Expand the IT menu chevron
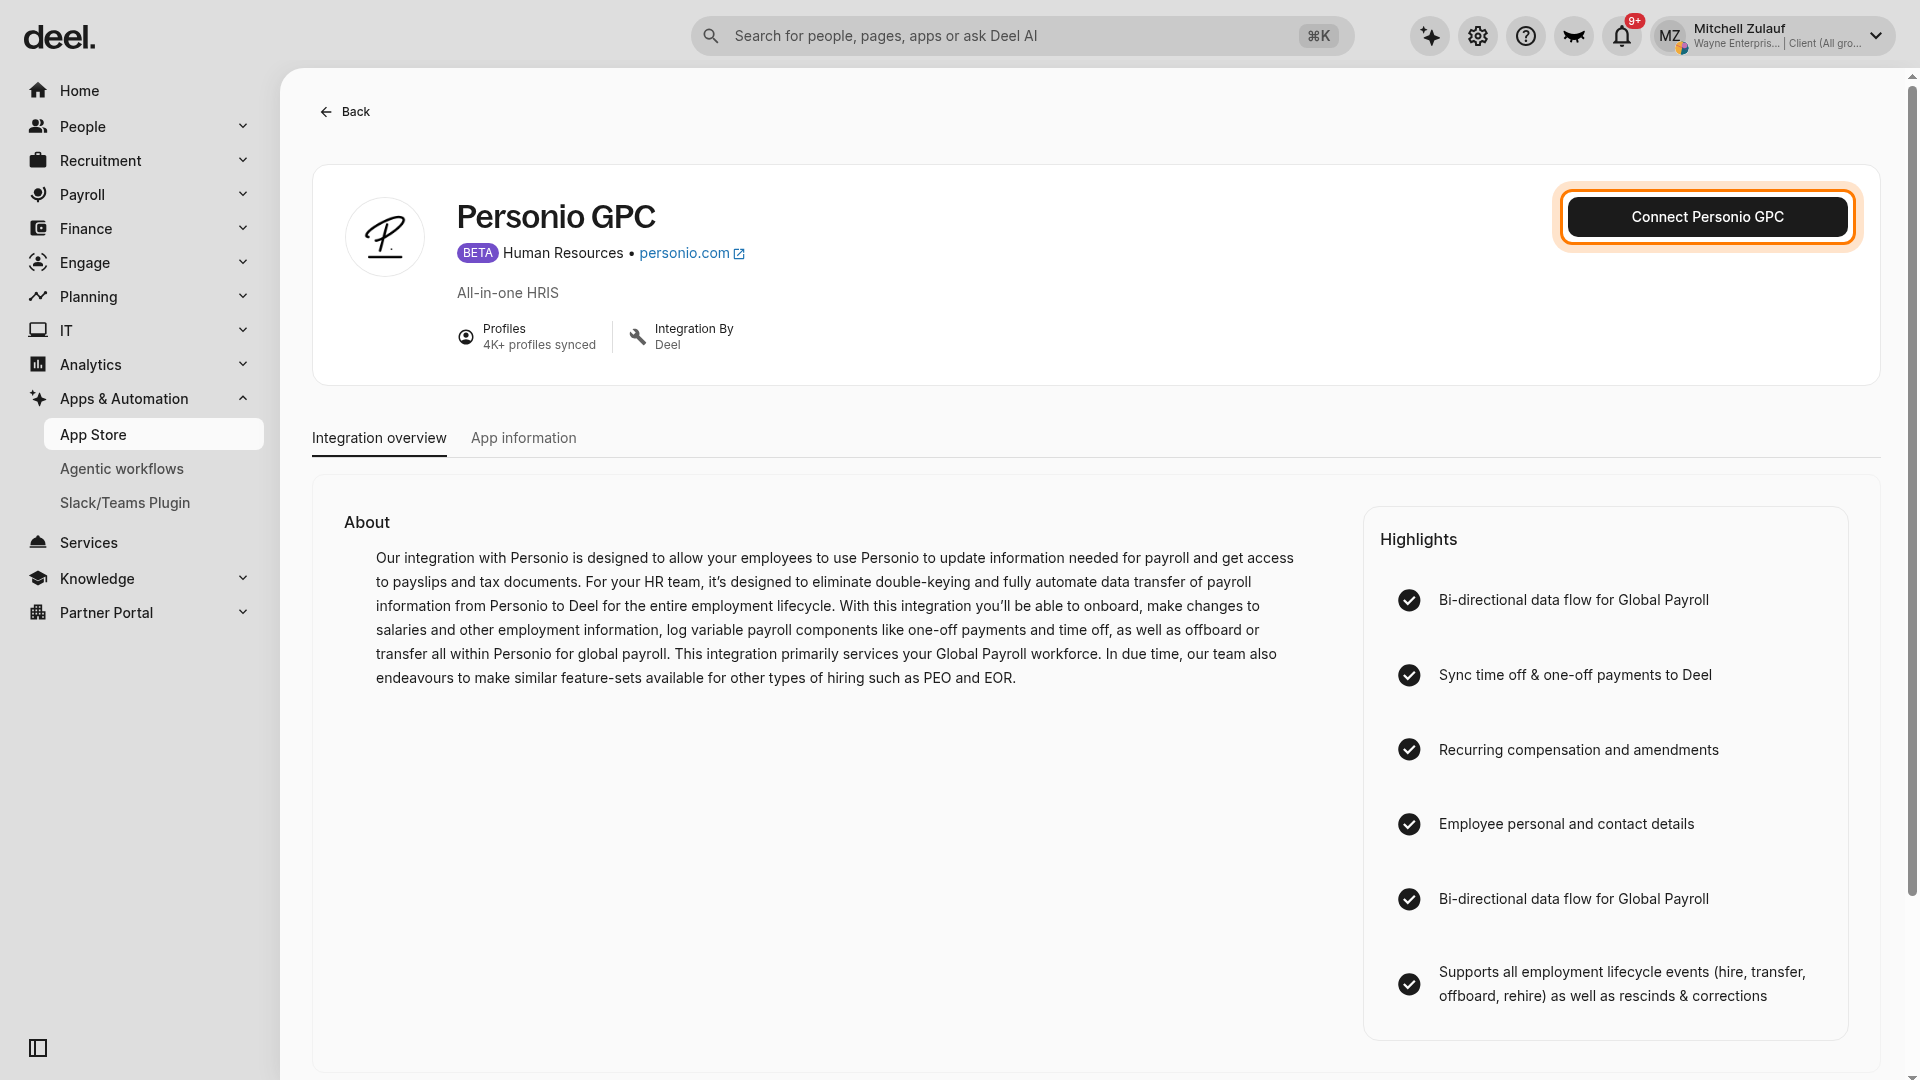 [x=243, y=330]
